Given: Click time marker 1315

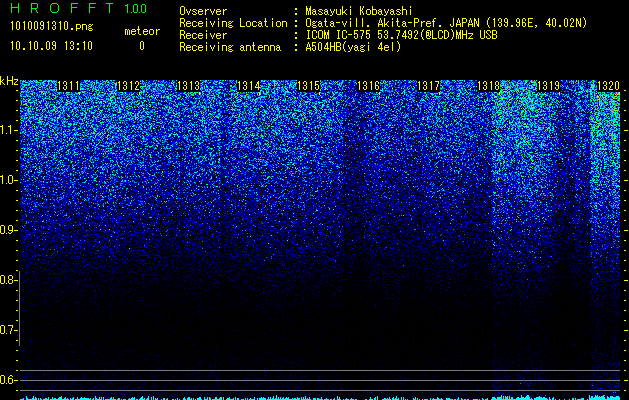Looking at the screenshot, I should click(x=308, y=86).
